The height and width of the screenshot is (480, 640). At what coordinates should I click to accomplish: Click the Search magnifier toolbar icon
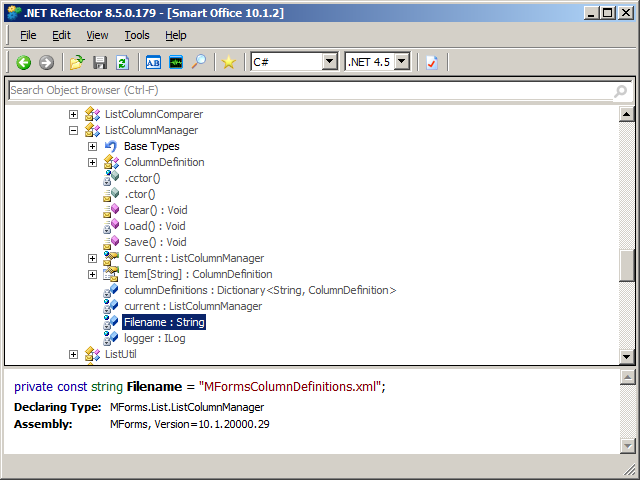pos(199,62)
